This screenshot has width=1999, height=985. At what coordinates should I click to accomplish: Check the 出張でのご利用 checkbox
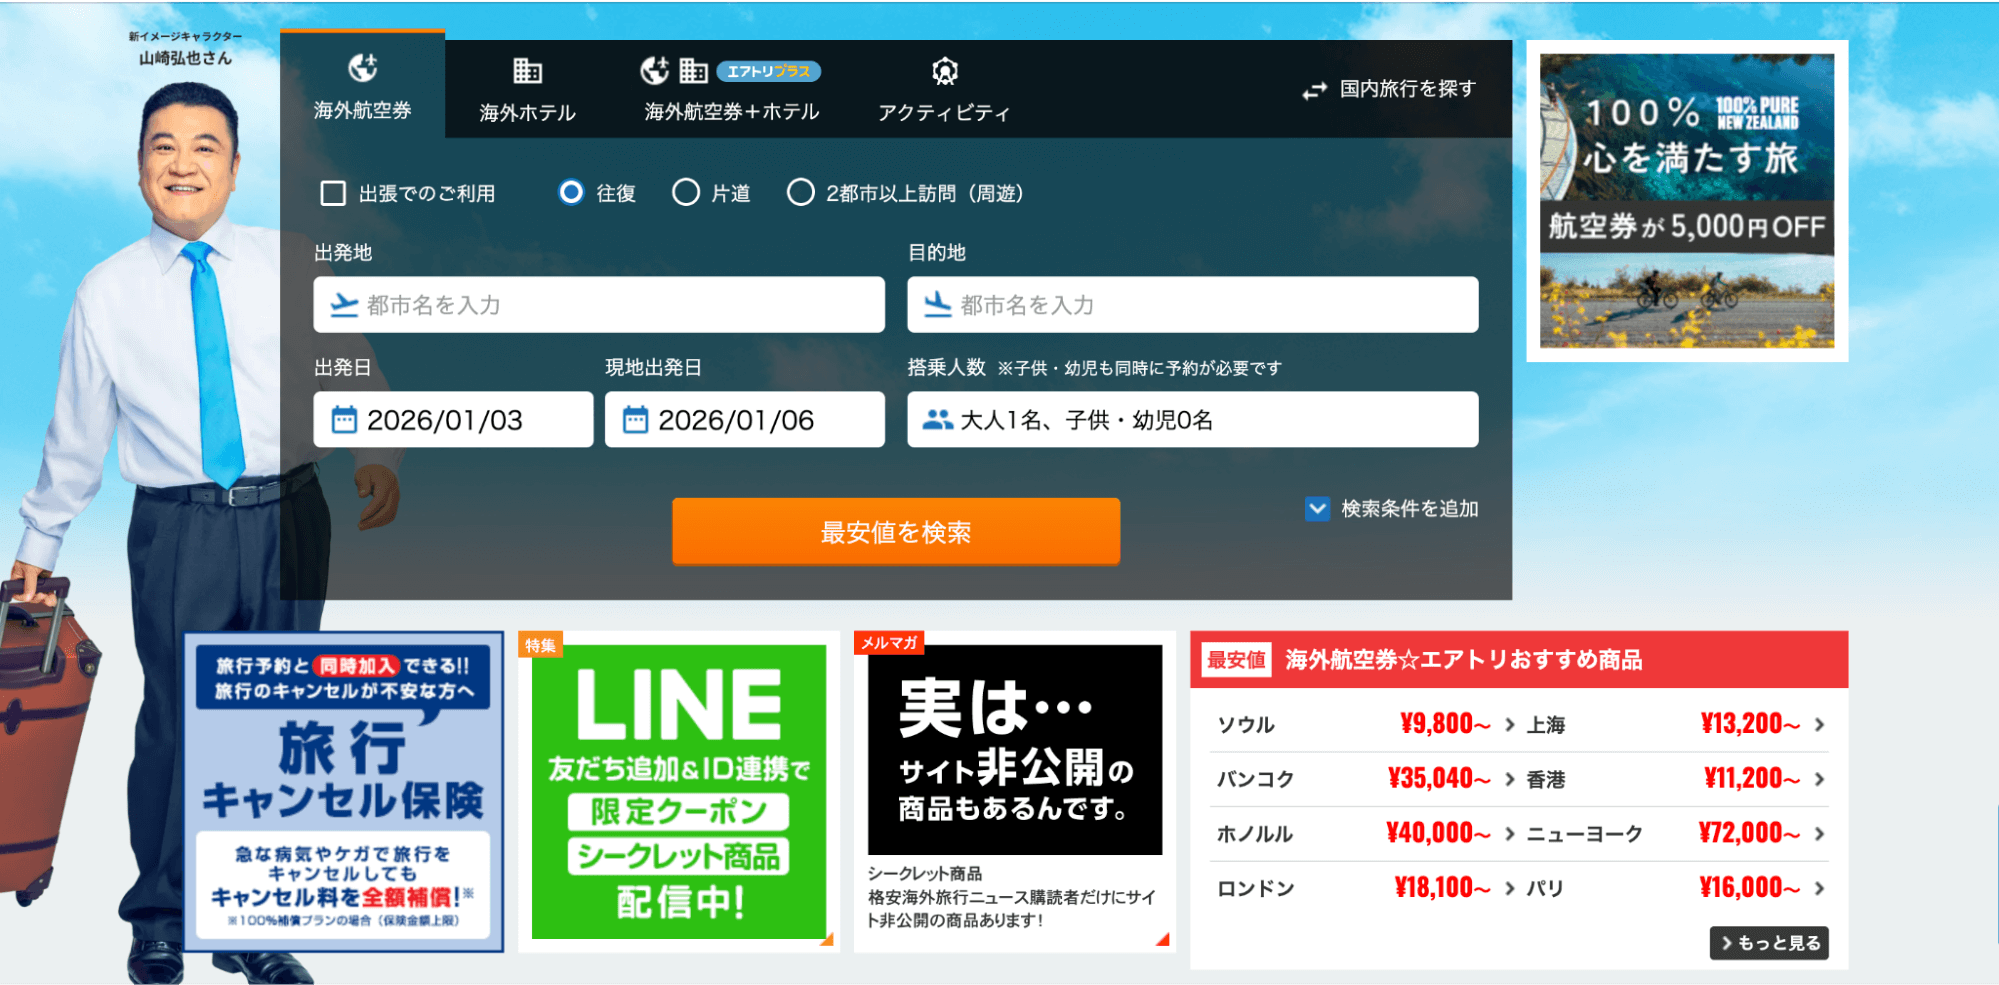[x=333, y=193]
